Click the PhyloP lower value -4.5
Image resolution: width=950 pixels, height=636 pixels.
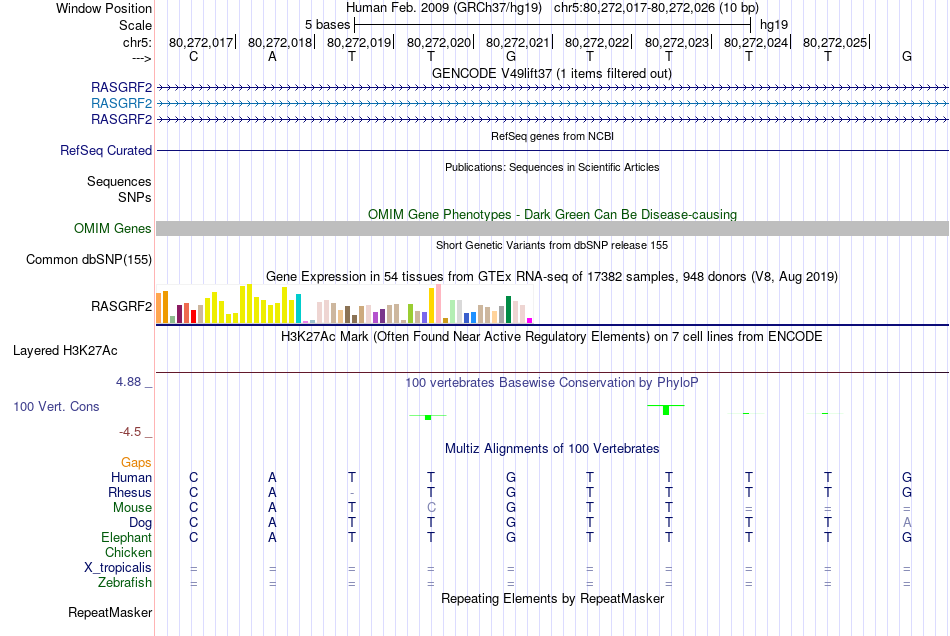130,431
